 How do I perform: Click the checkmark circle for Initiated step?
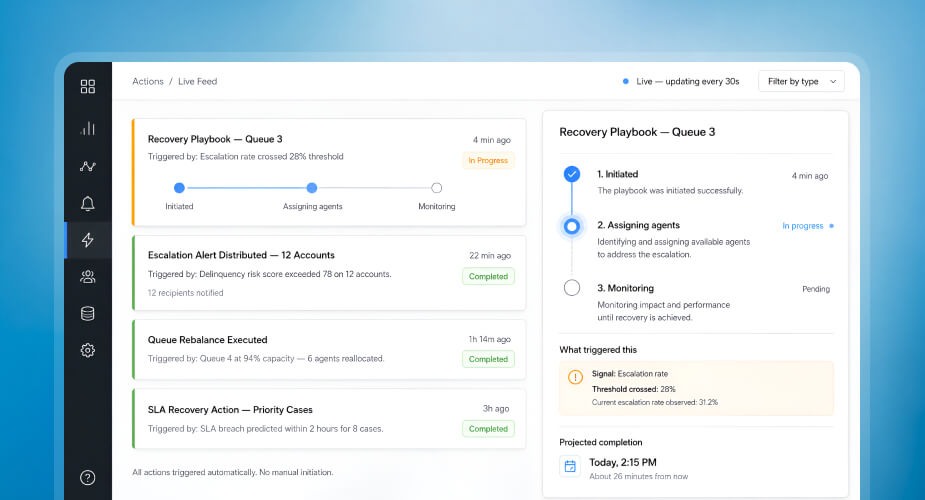(572, 174)
